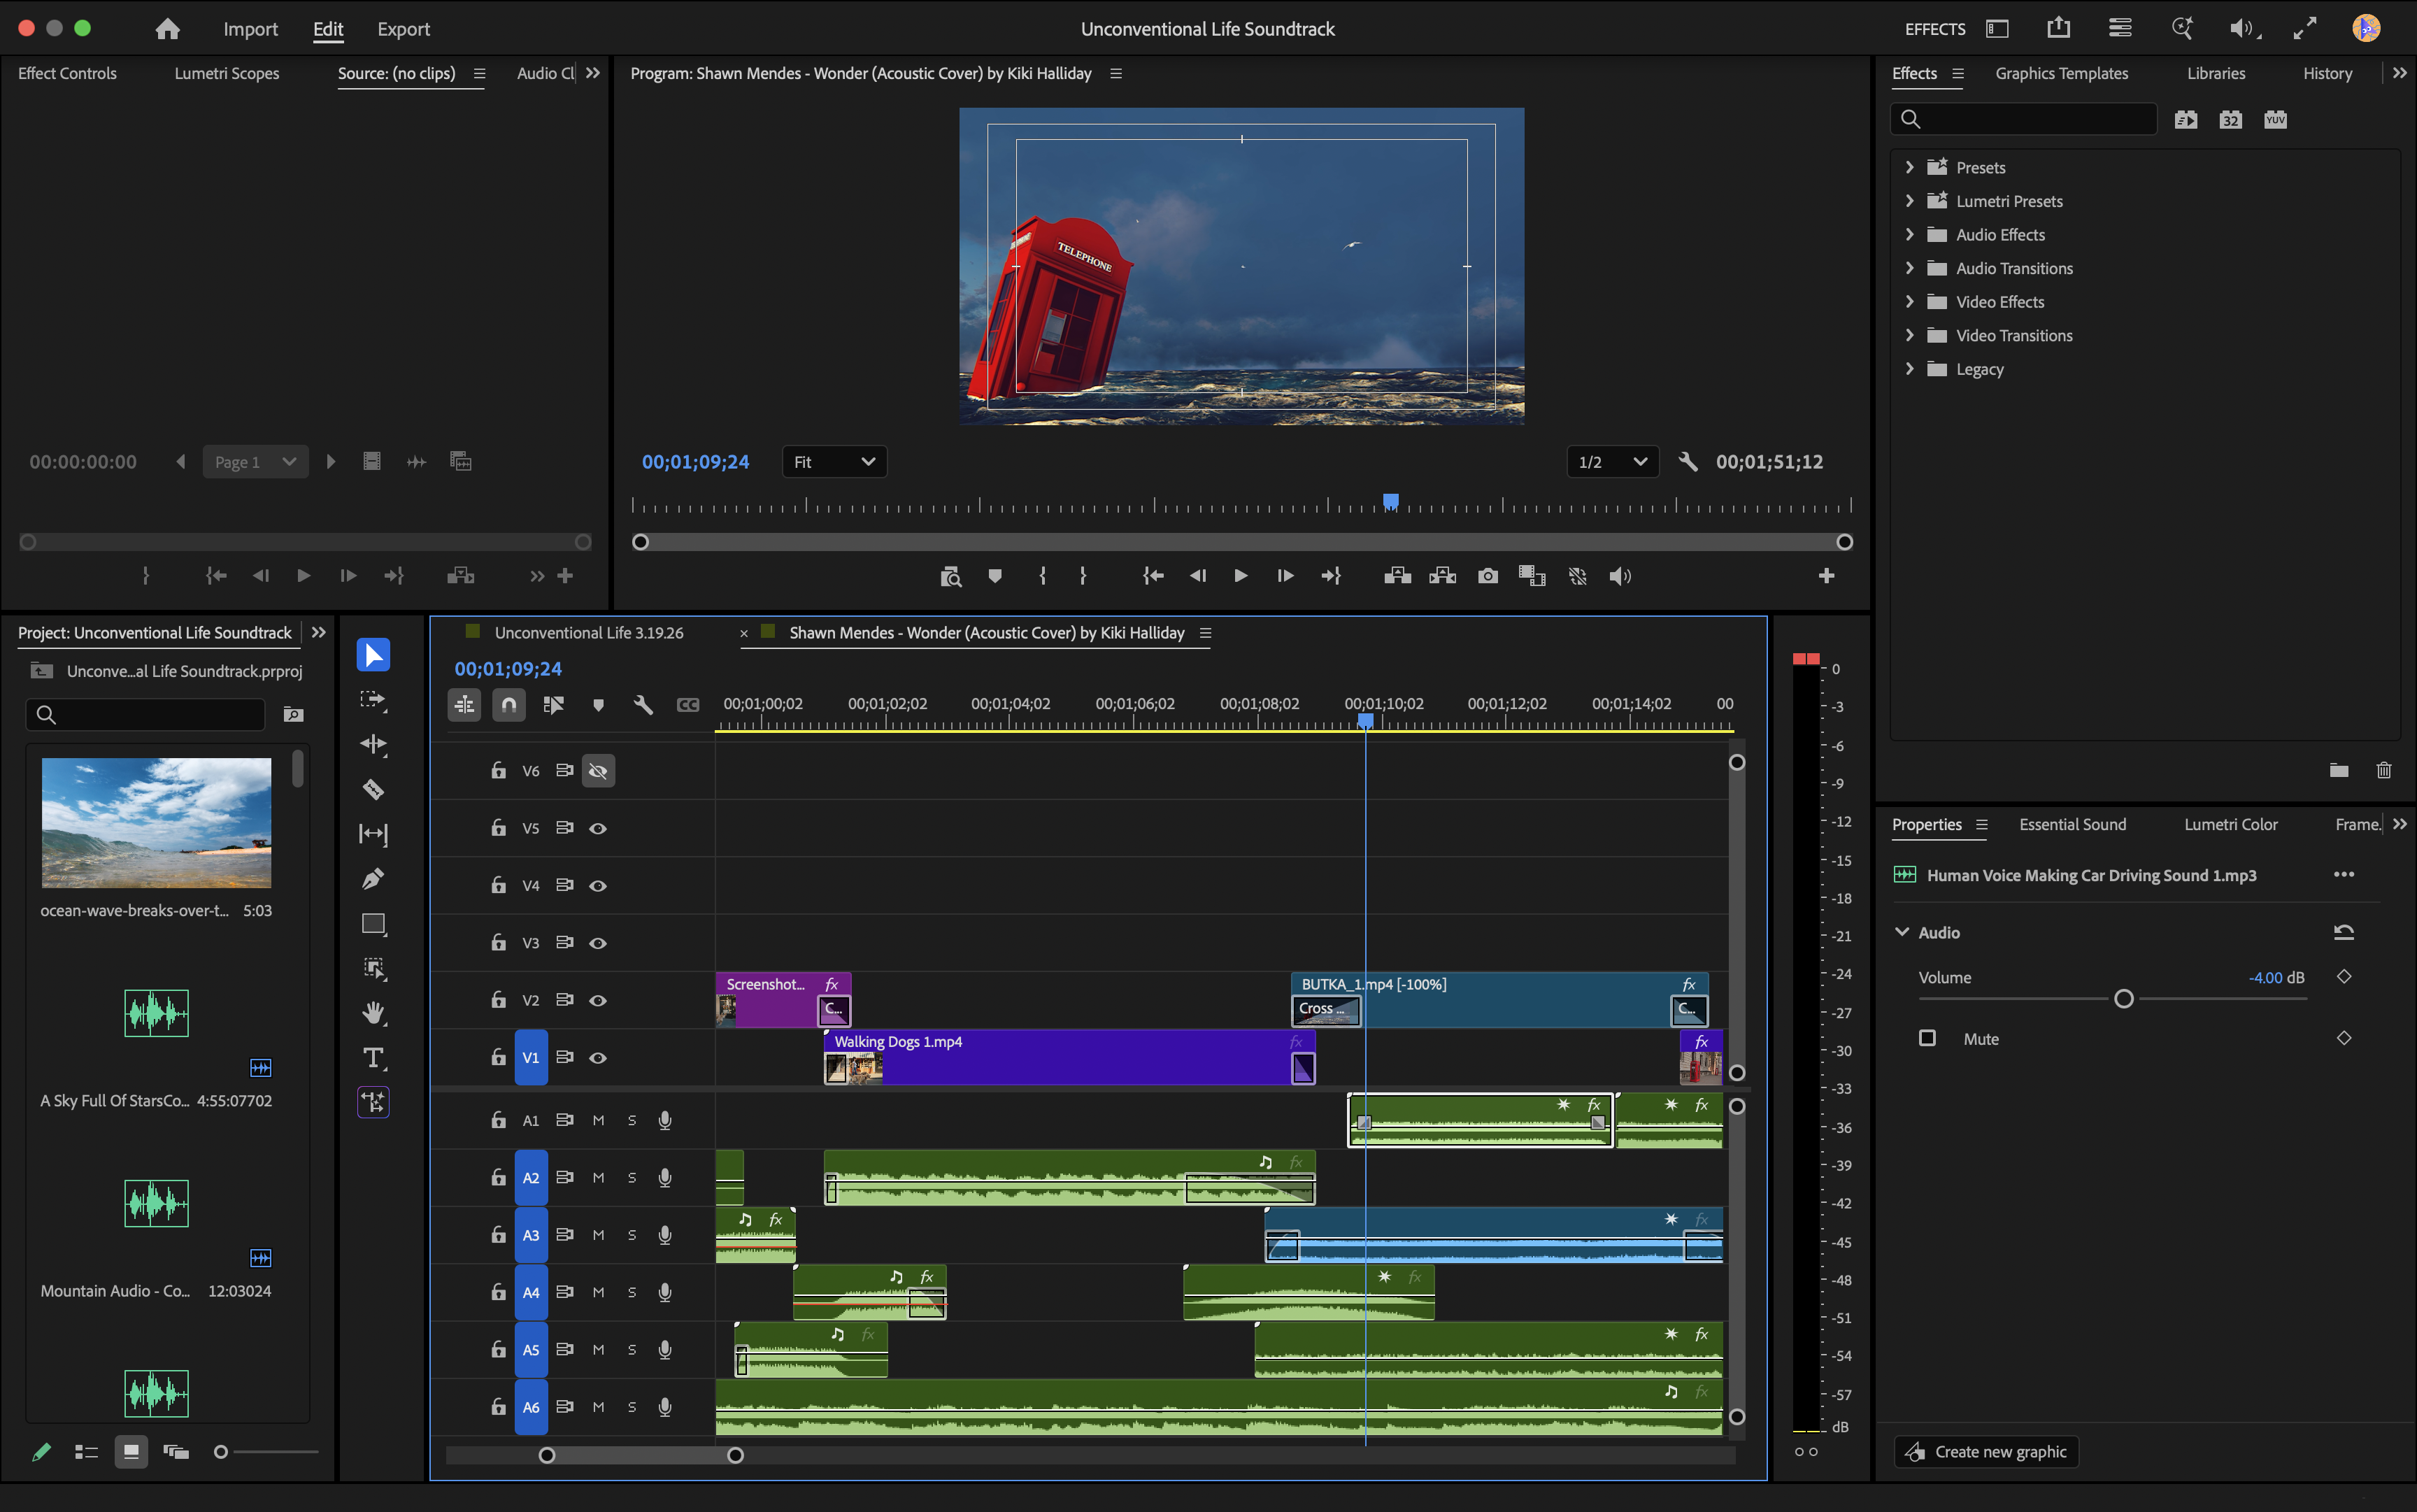The width and height of the screenshot is (2417, 1512).
Task: Click Accelerated Effects filter icon
Action: pyautogui.click(x=2186, y=120)
